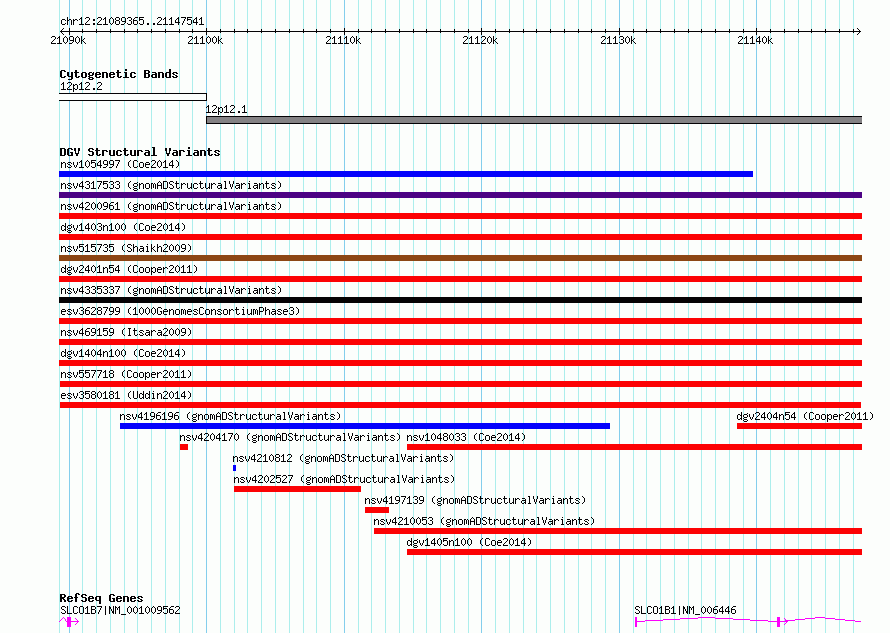Image resolution: width=890 pixels, height=633 pixels.
Task: Click the nsv4197139 (gnomADStructuralVariants) label
Action: pyautogui.click(x=475, y=500)
